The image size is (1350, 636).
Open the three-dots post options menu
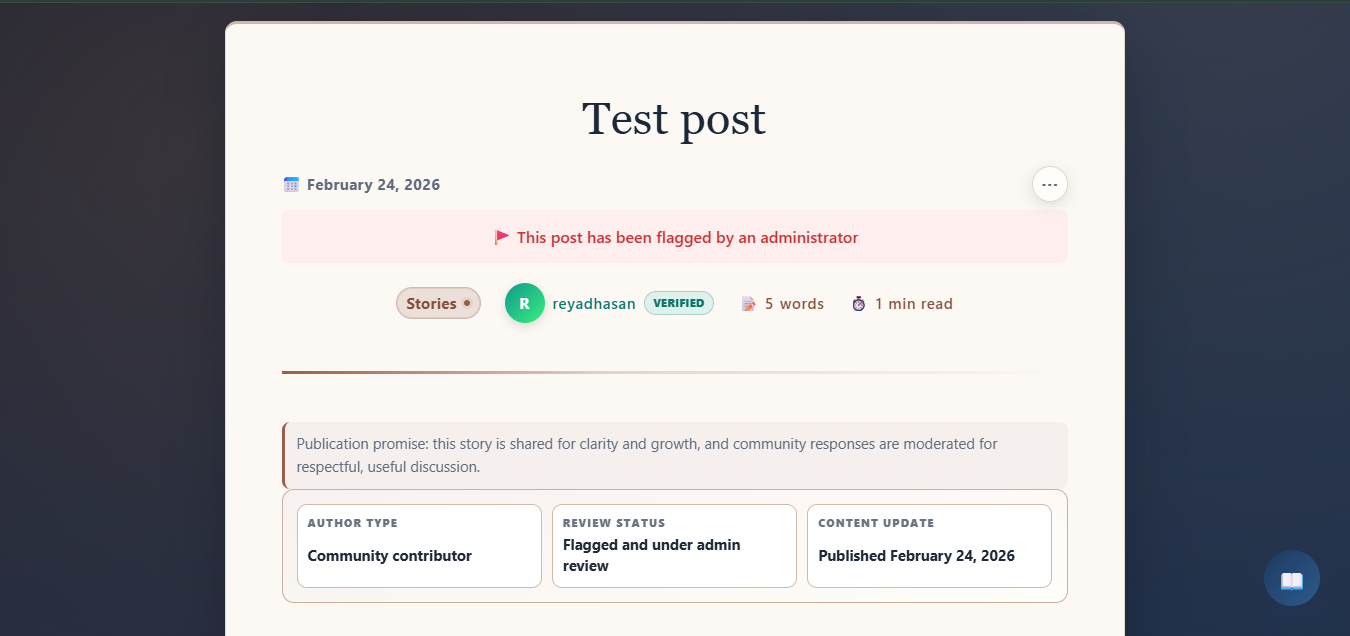pyautogui.click(x=1049, y=184)
